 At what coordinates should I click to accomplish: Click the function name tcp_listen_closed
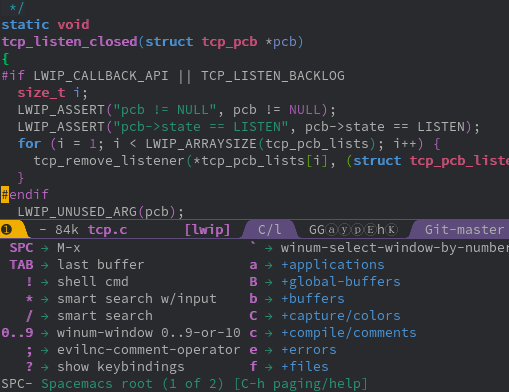(x=70, y=42)
